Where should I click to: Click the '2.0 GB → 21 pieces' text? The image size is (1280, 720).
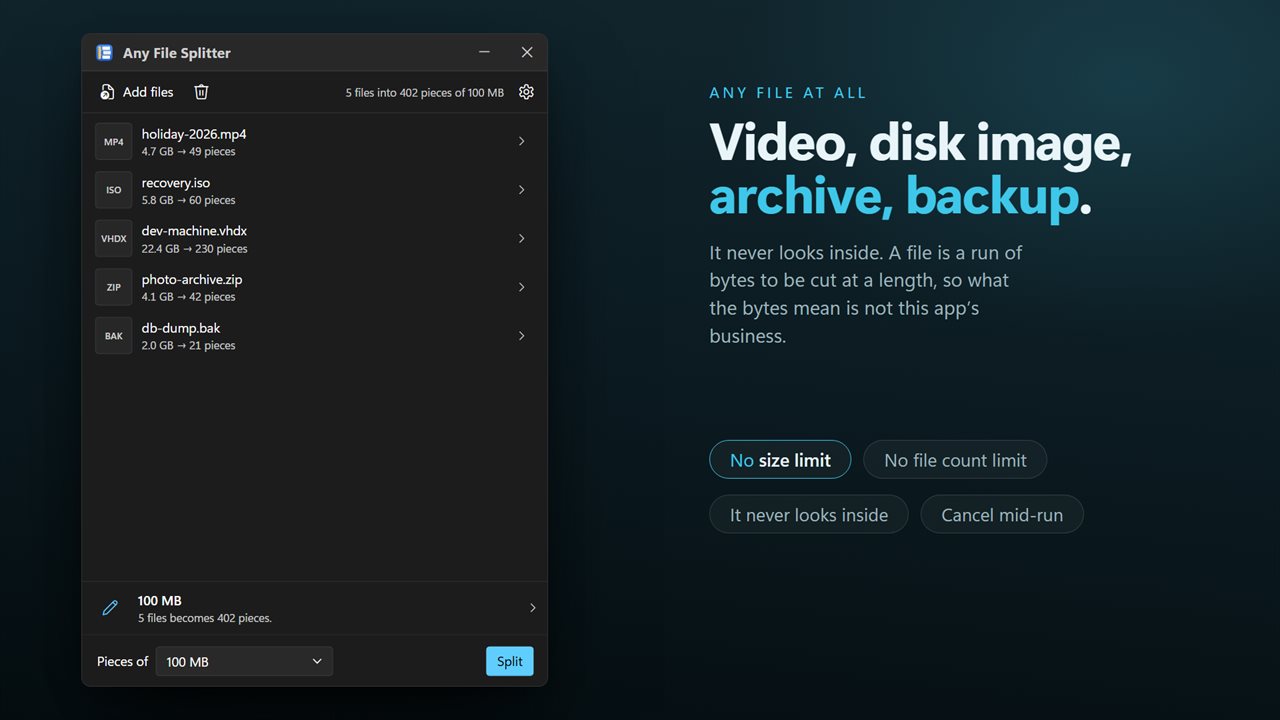(x=189, y=346)
